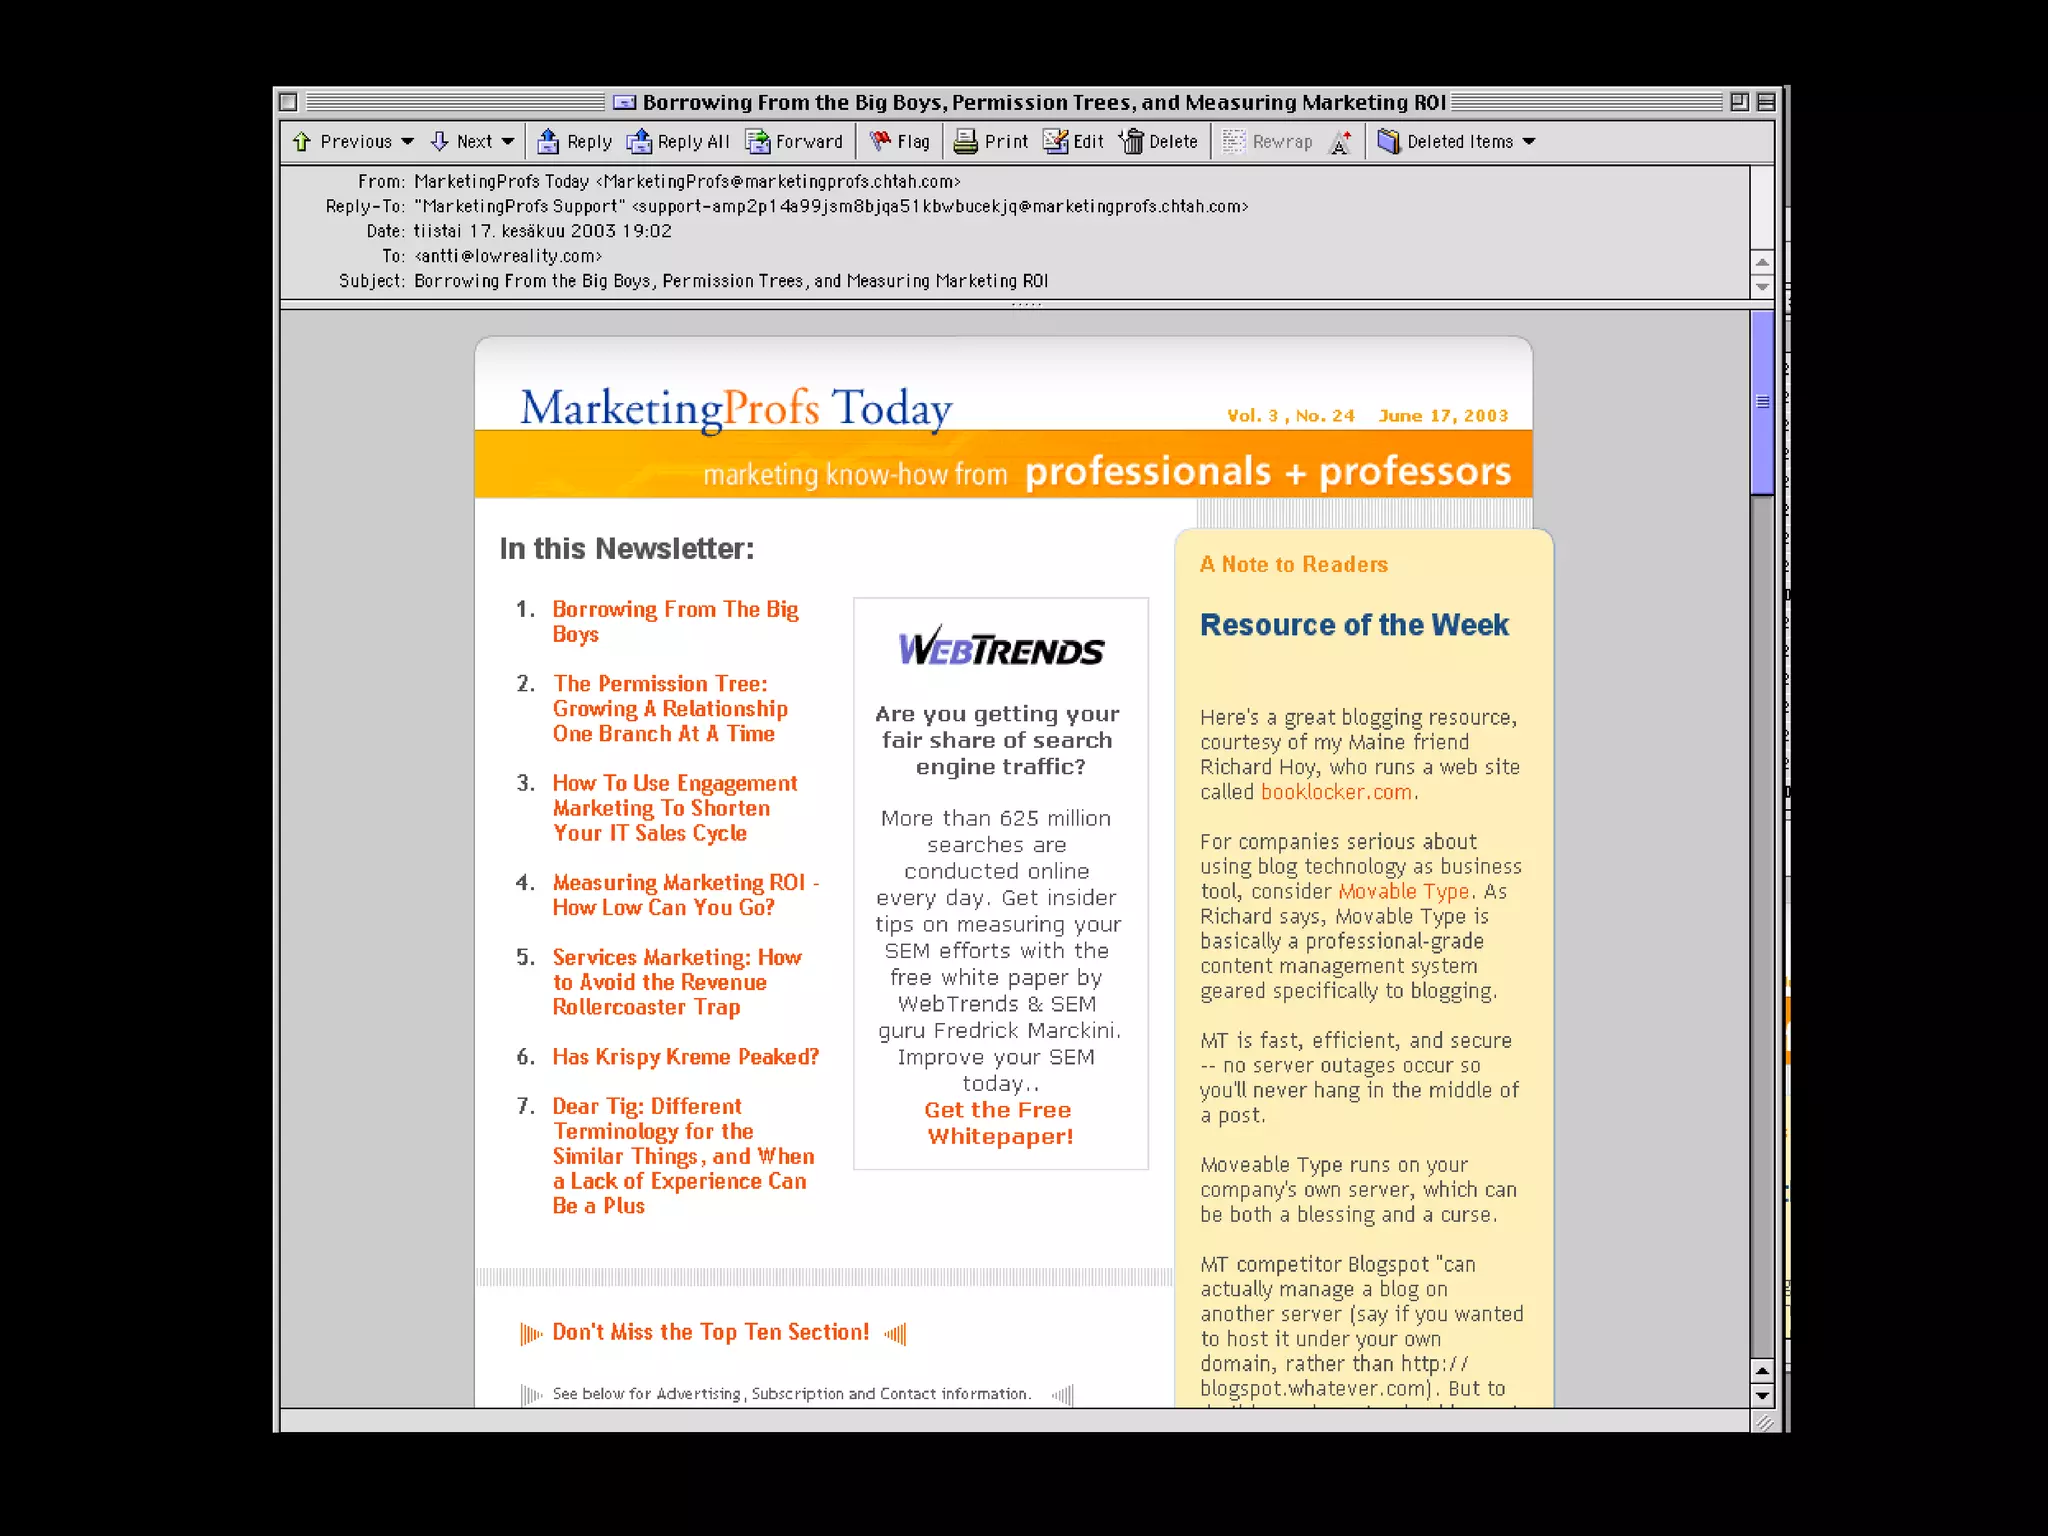The image size is (2048, 1536).
Task: Click the Edit message icon
Action: [x=1056, y=142]
